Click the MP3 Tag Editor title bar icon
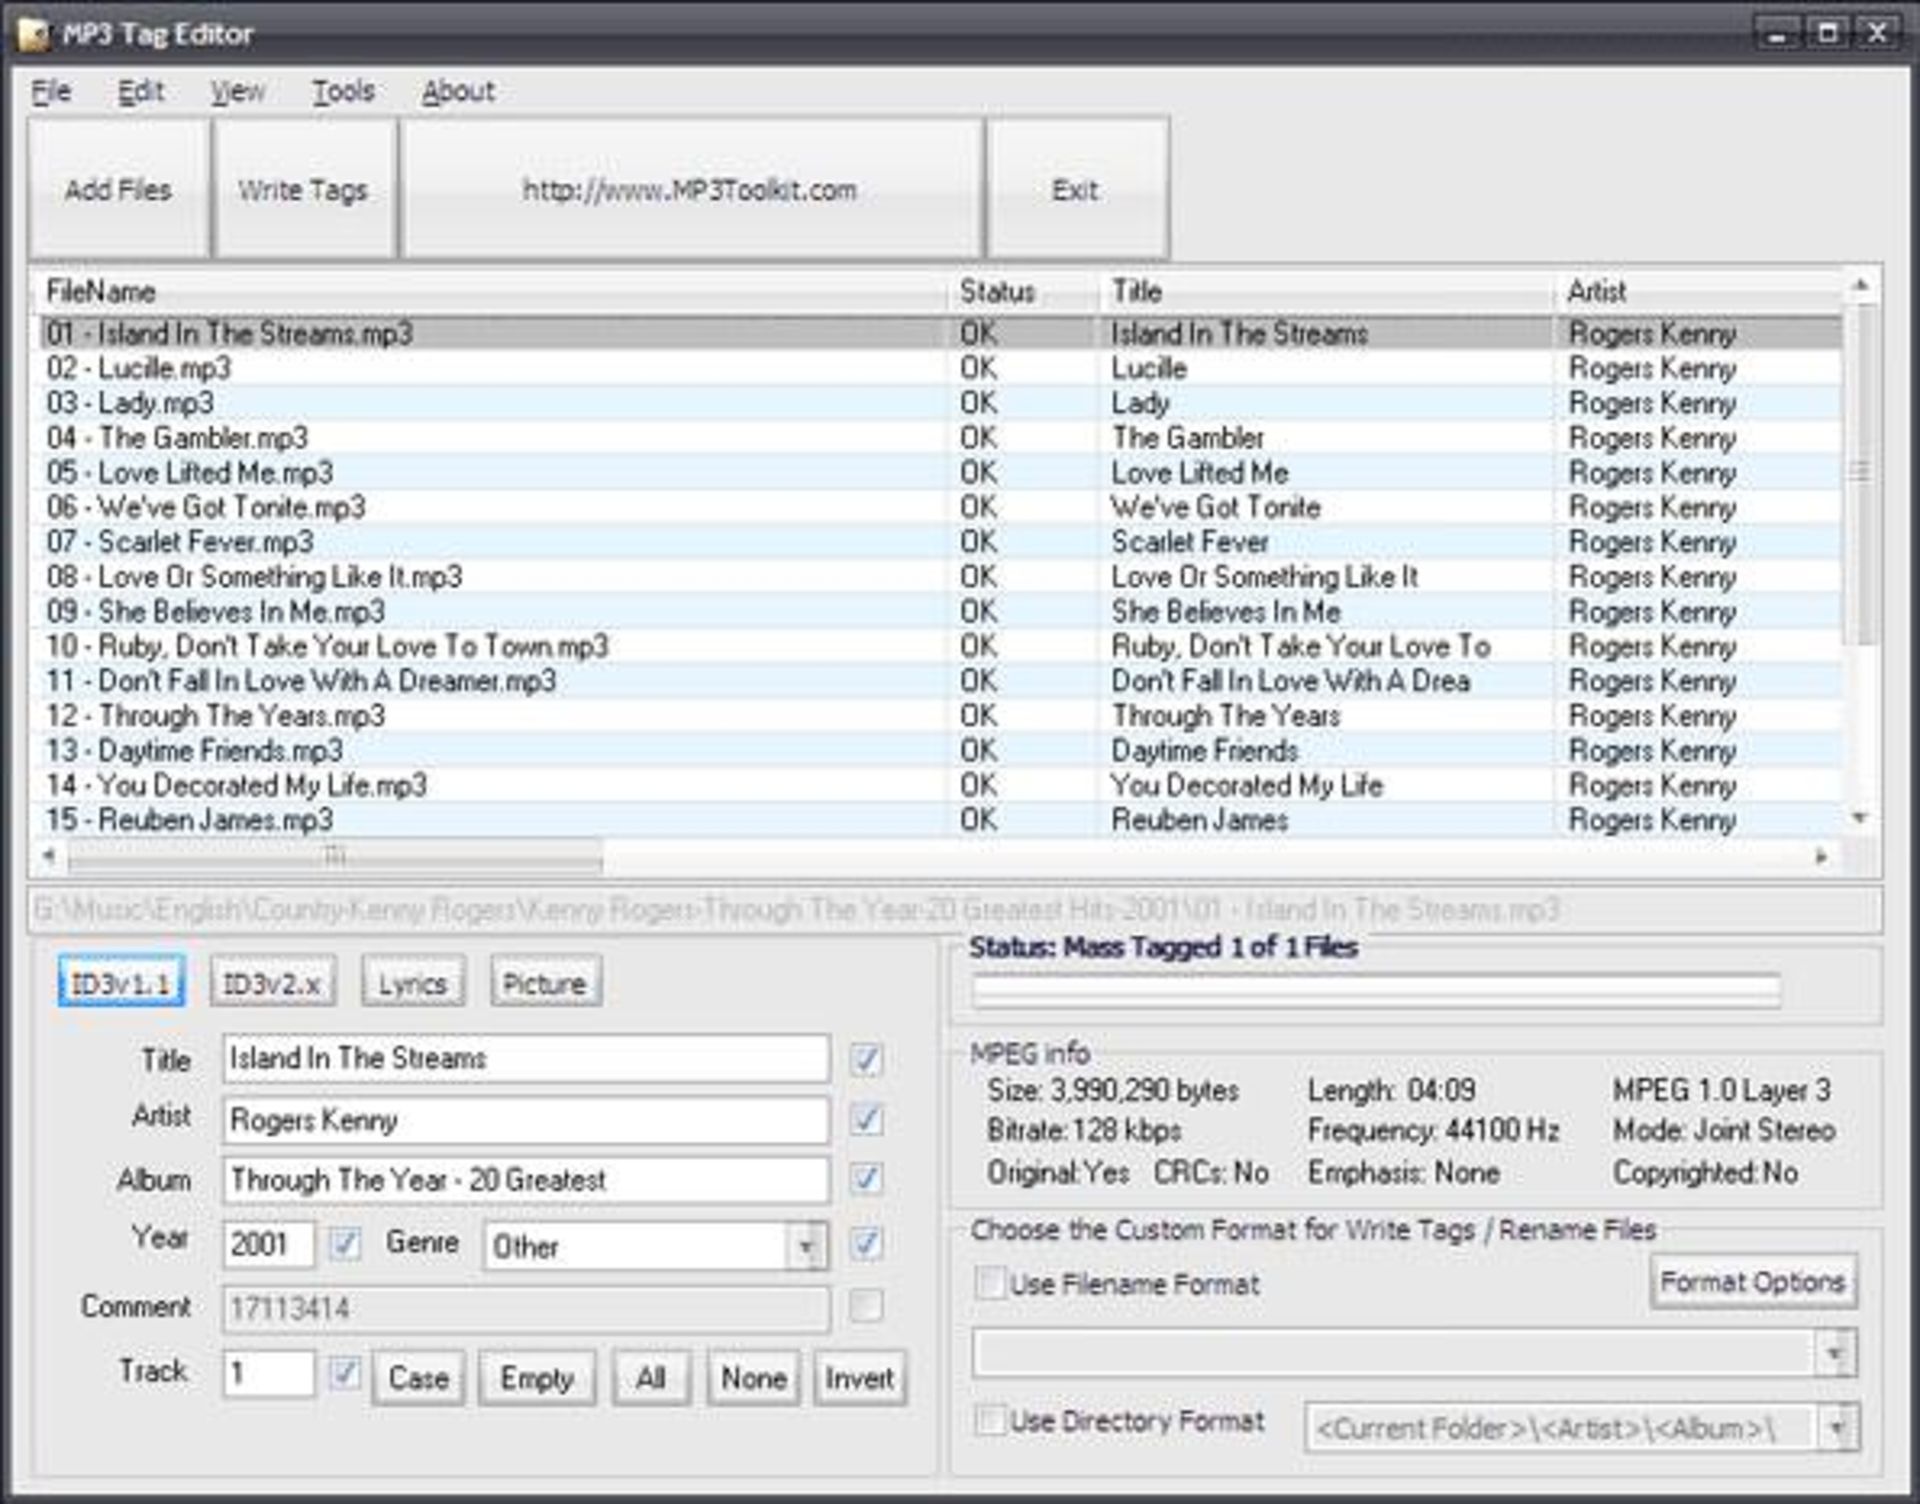Viewport: 1920px width, 1504px height. [x=34, y=35]
